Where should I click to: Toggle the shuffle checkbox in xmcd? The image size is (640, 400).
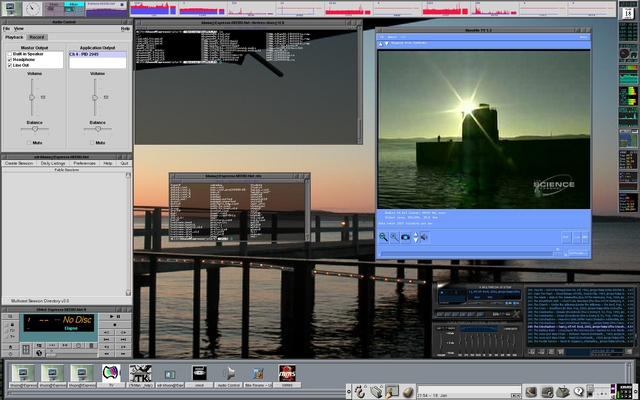tap(7, 337)
